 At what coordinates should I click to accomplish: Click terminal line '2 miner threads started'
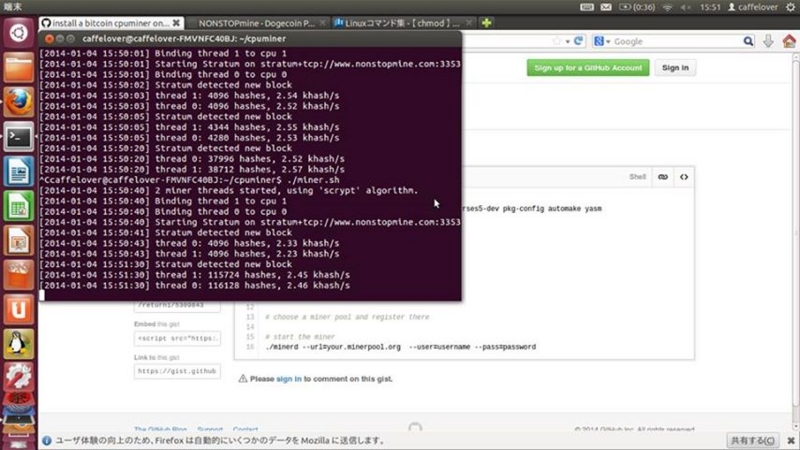click(229, 190)
